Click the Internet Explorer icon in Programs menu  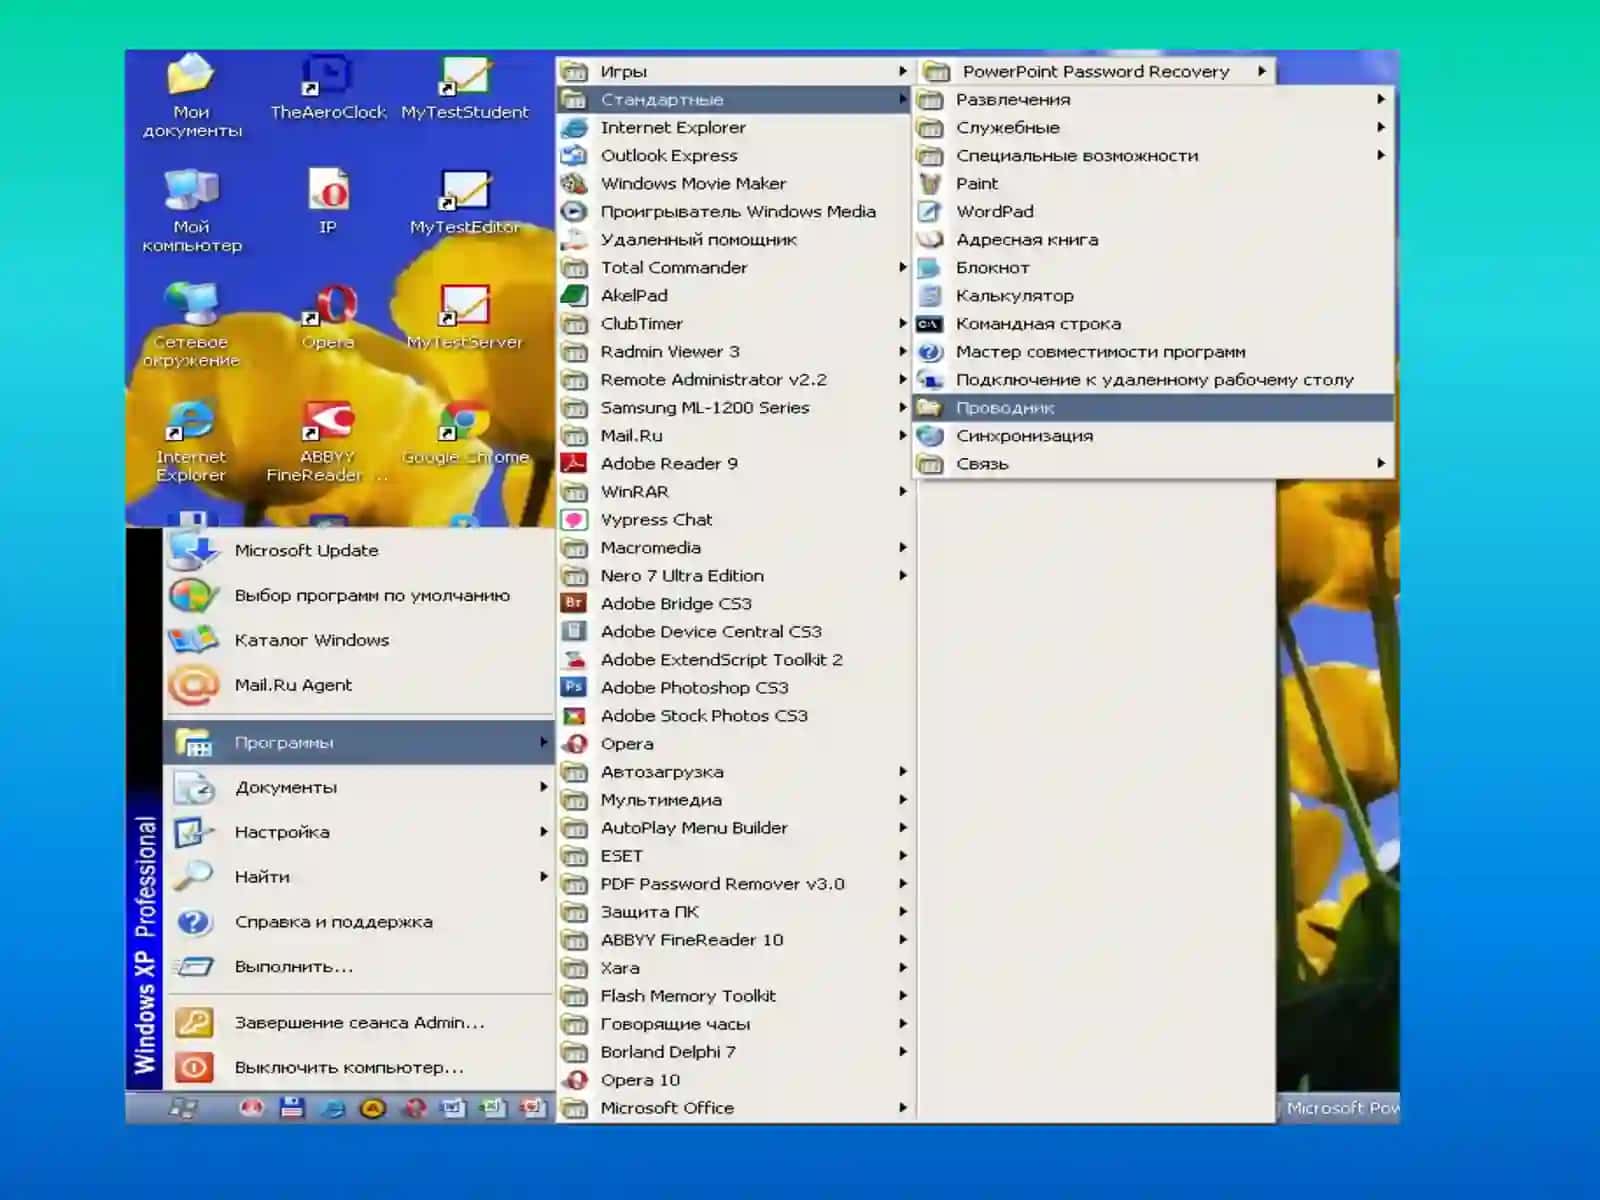click(574, 128)
